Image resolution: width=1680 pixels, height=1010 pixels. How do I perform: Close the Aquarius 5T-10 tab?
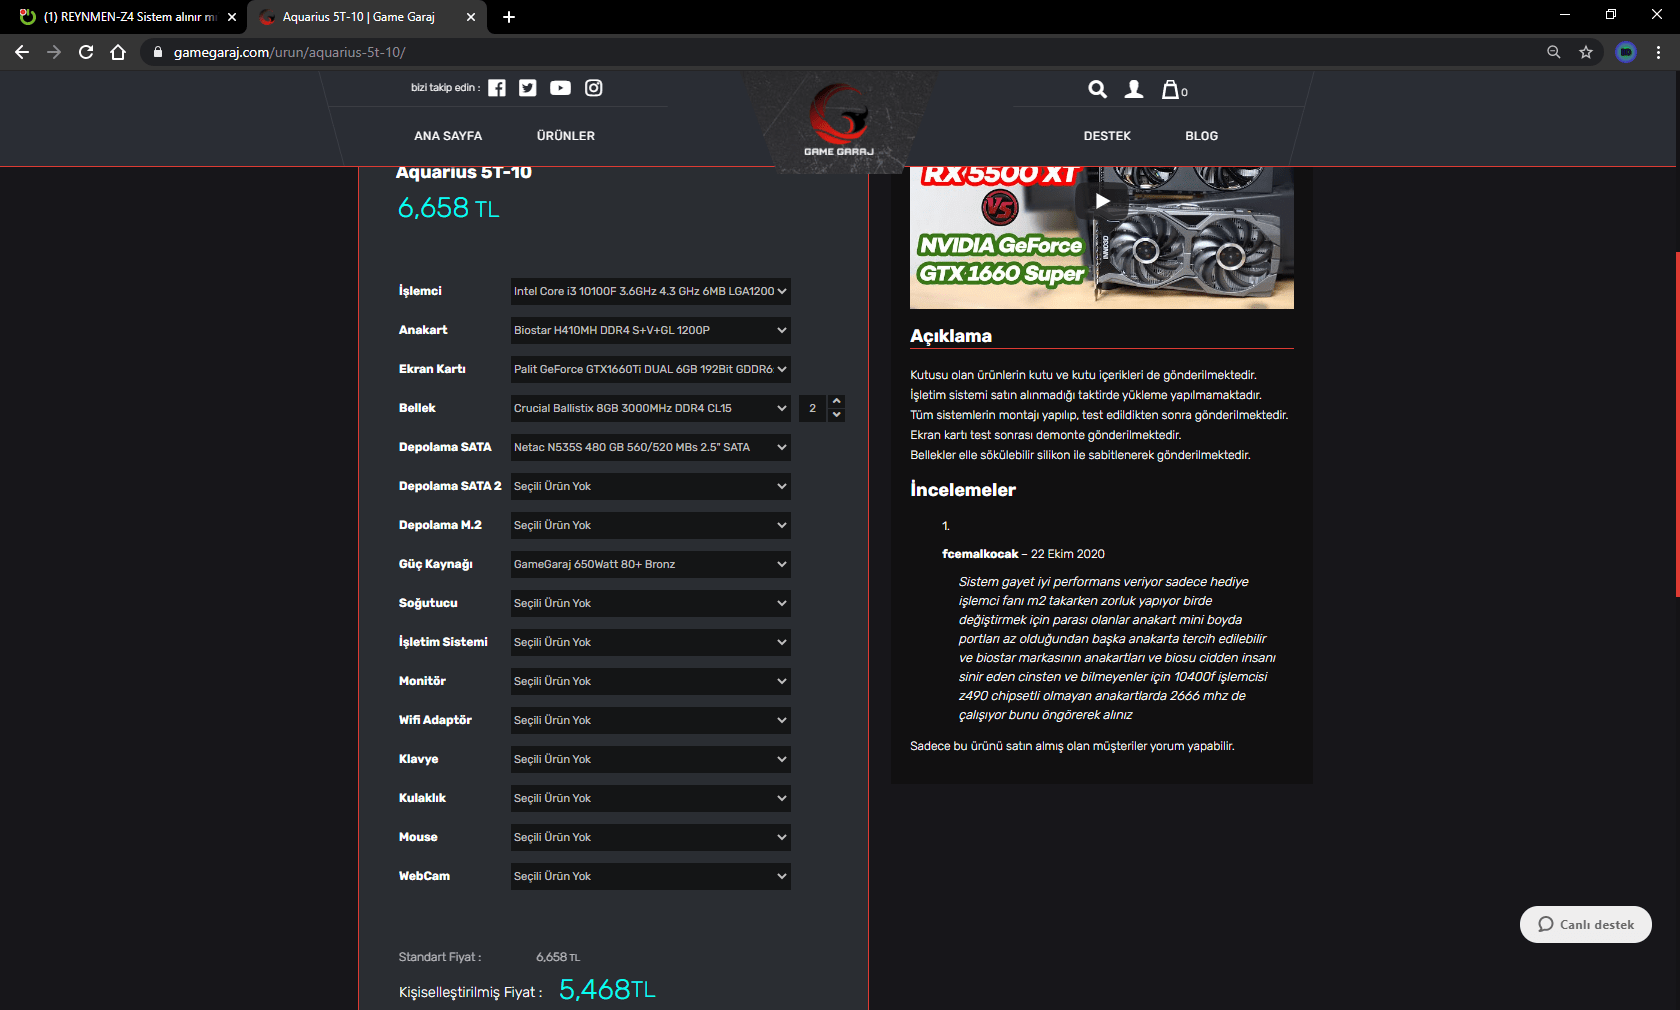471,17
